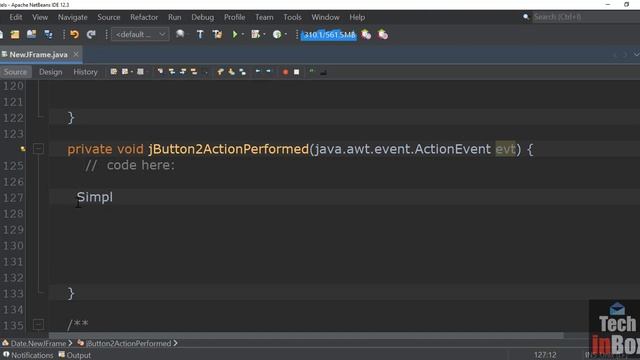This screenshot has width=640, height=360.
Task: Open the Profile Project dropdown arrow
Action: point(285,35)
